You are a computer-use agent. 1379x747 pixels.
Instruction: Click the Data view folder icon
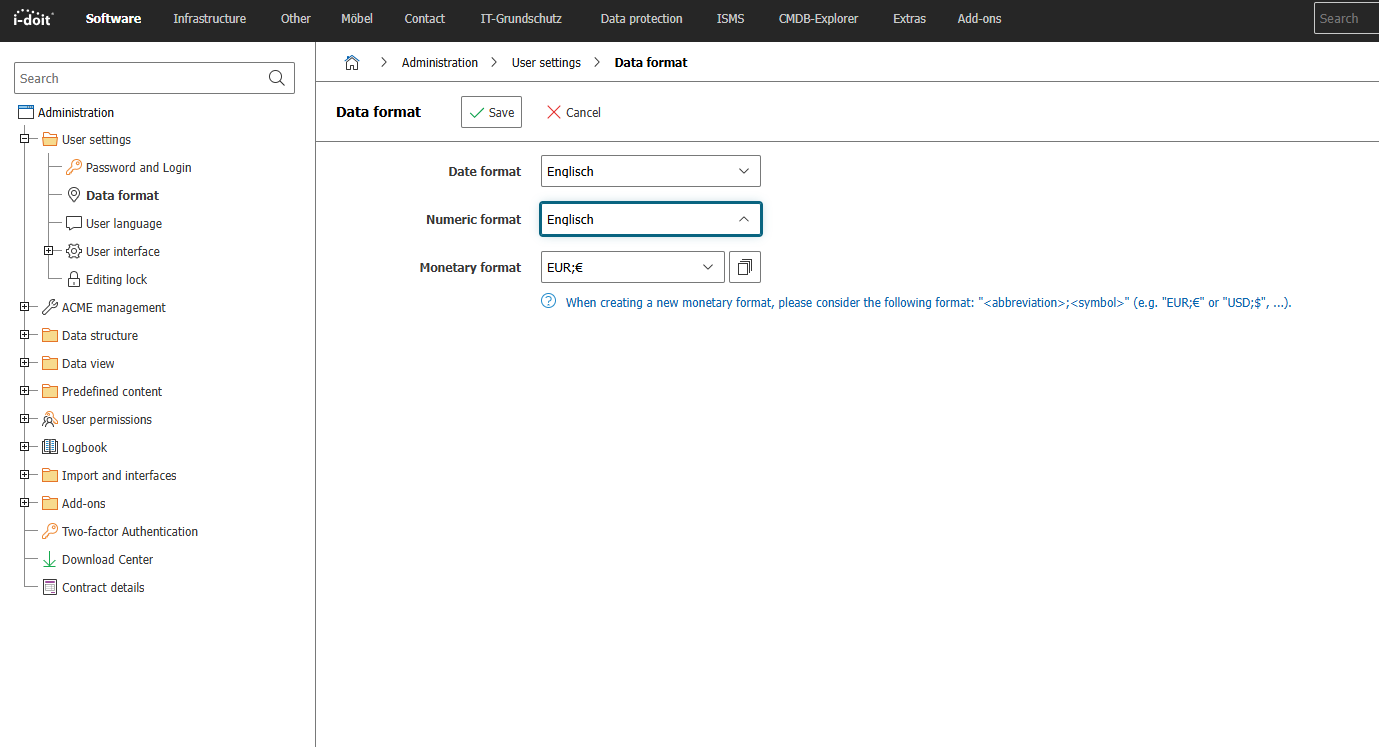pos(50,364)
